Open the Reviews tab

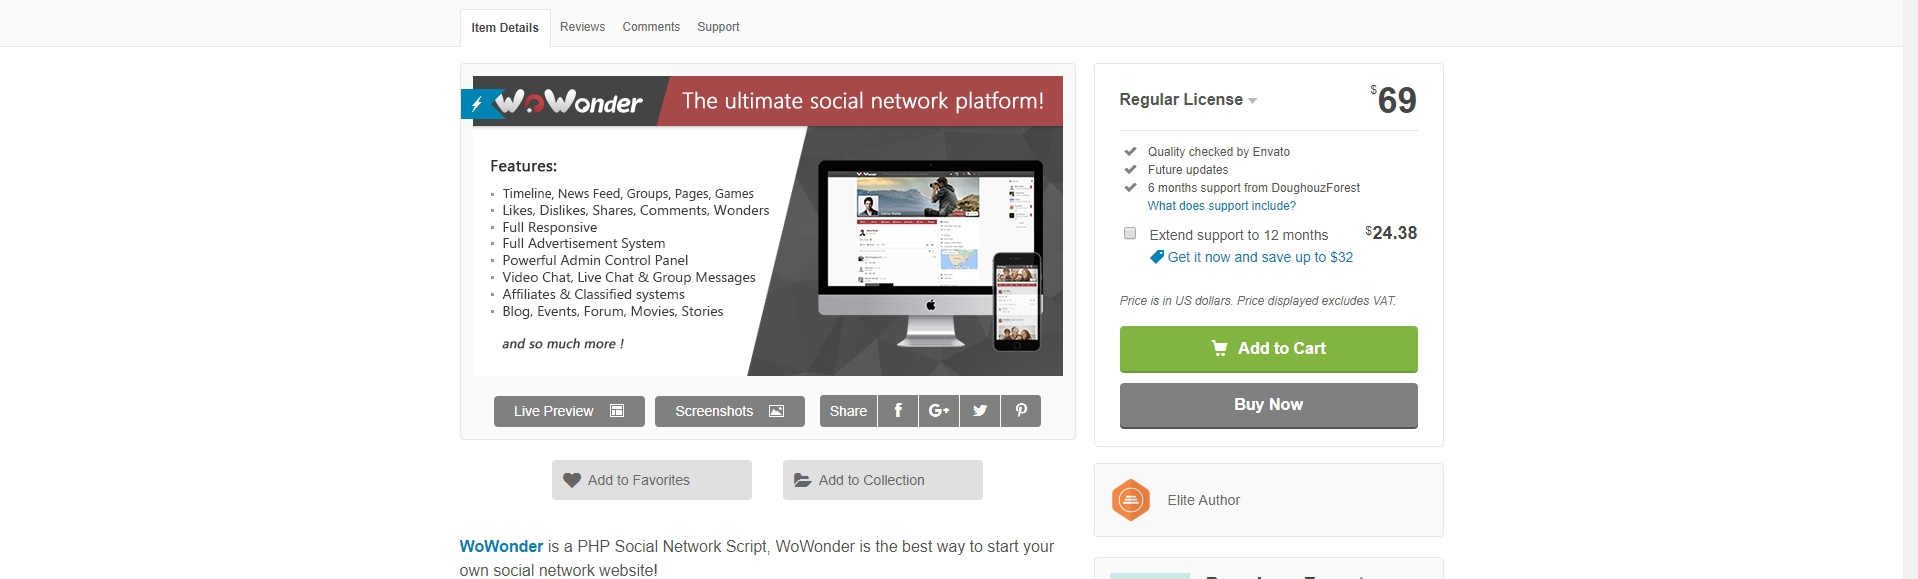coord(582,27)
